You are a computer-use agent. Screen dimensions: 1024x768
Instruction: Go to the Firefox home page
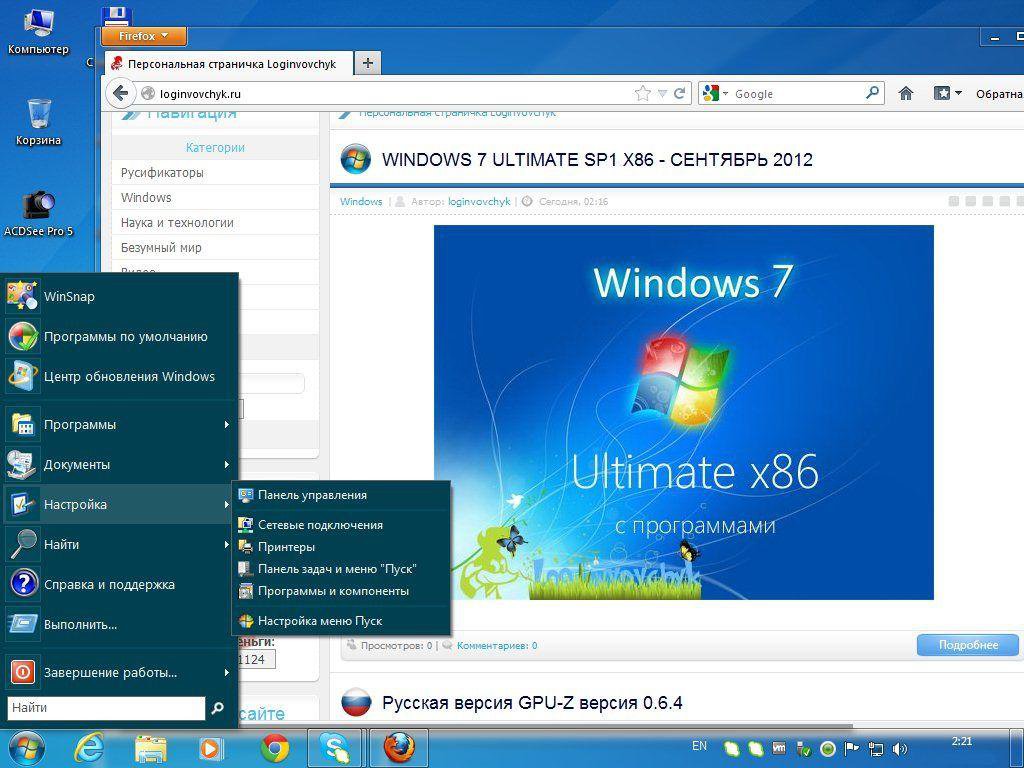coord(905,93)
